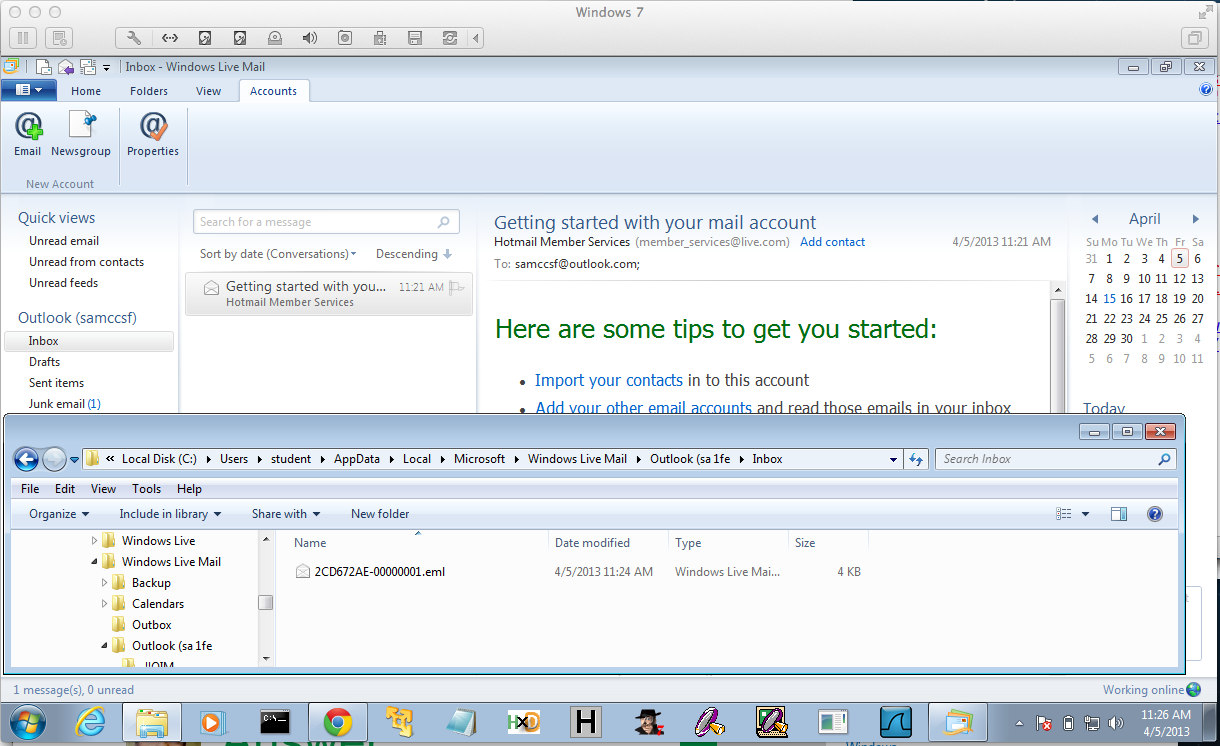Toggle Descending sort order

[x=414, y=254]
